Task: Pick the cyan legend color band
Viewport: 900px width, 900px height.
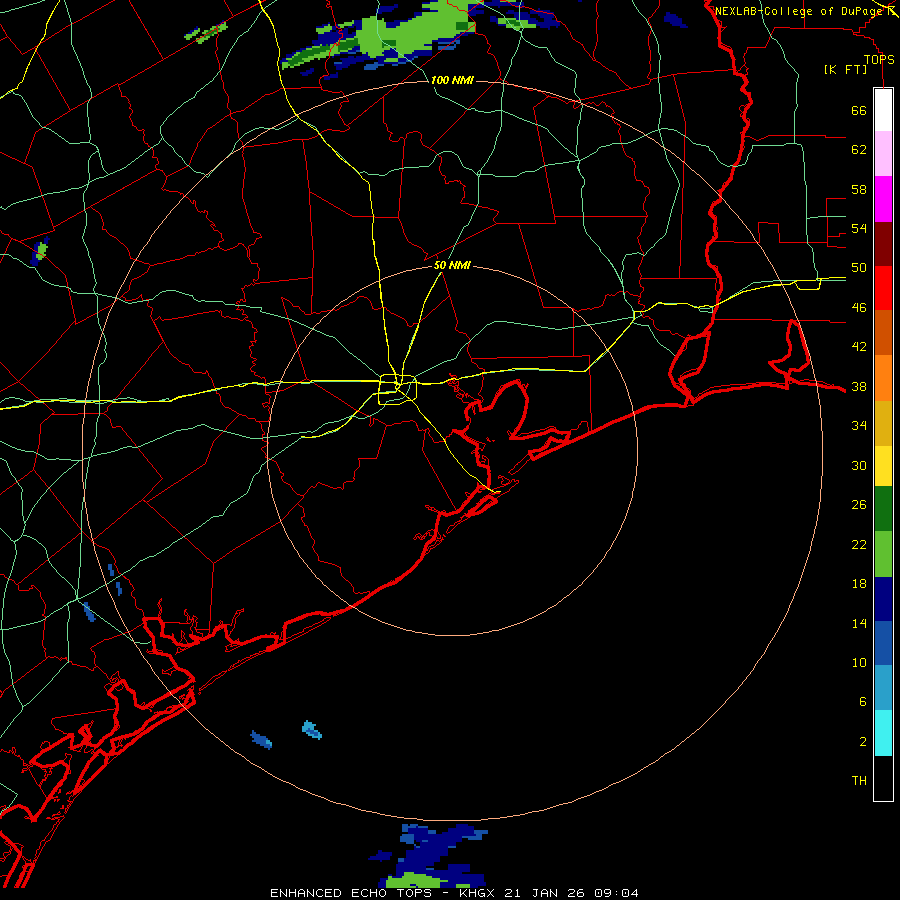Action: pyautogui.click(x=883, y=734)
